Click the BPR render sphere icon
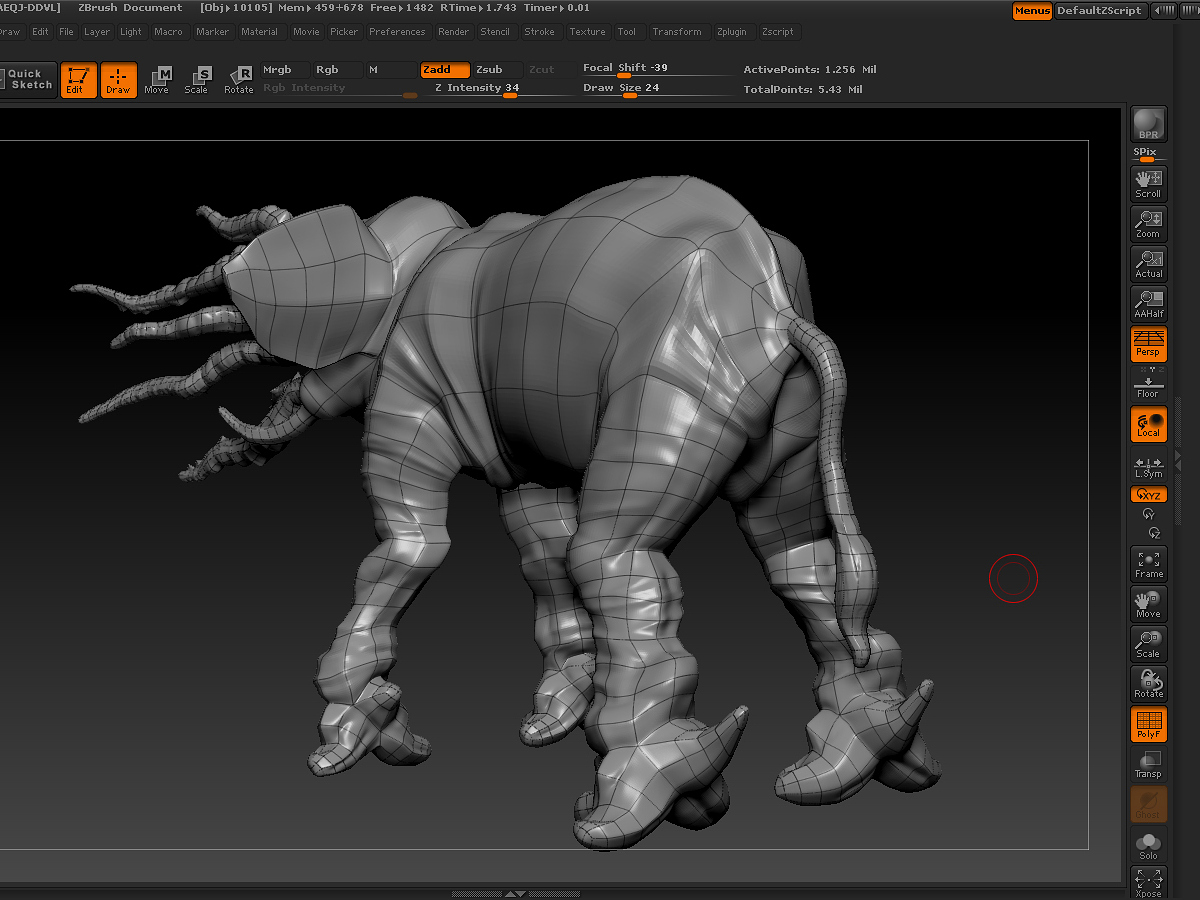The height and width of the screenshot is (900, 1200). [1149, 124]
